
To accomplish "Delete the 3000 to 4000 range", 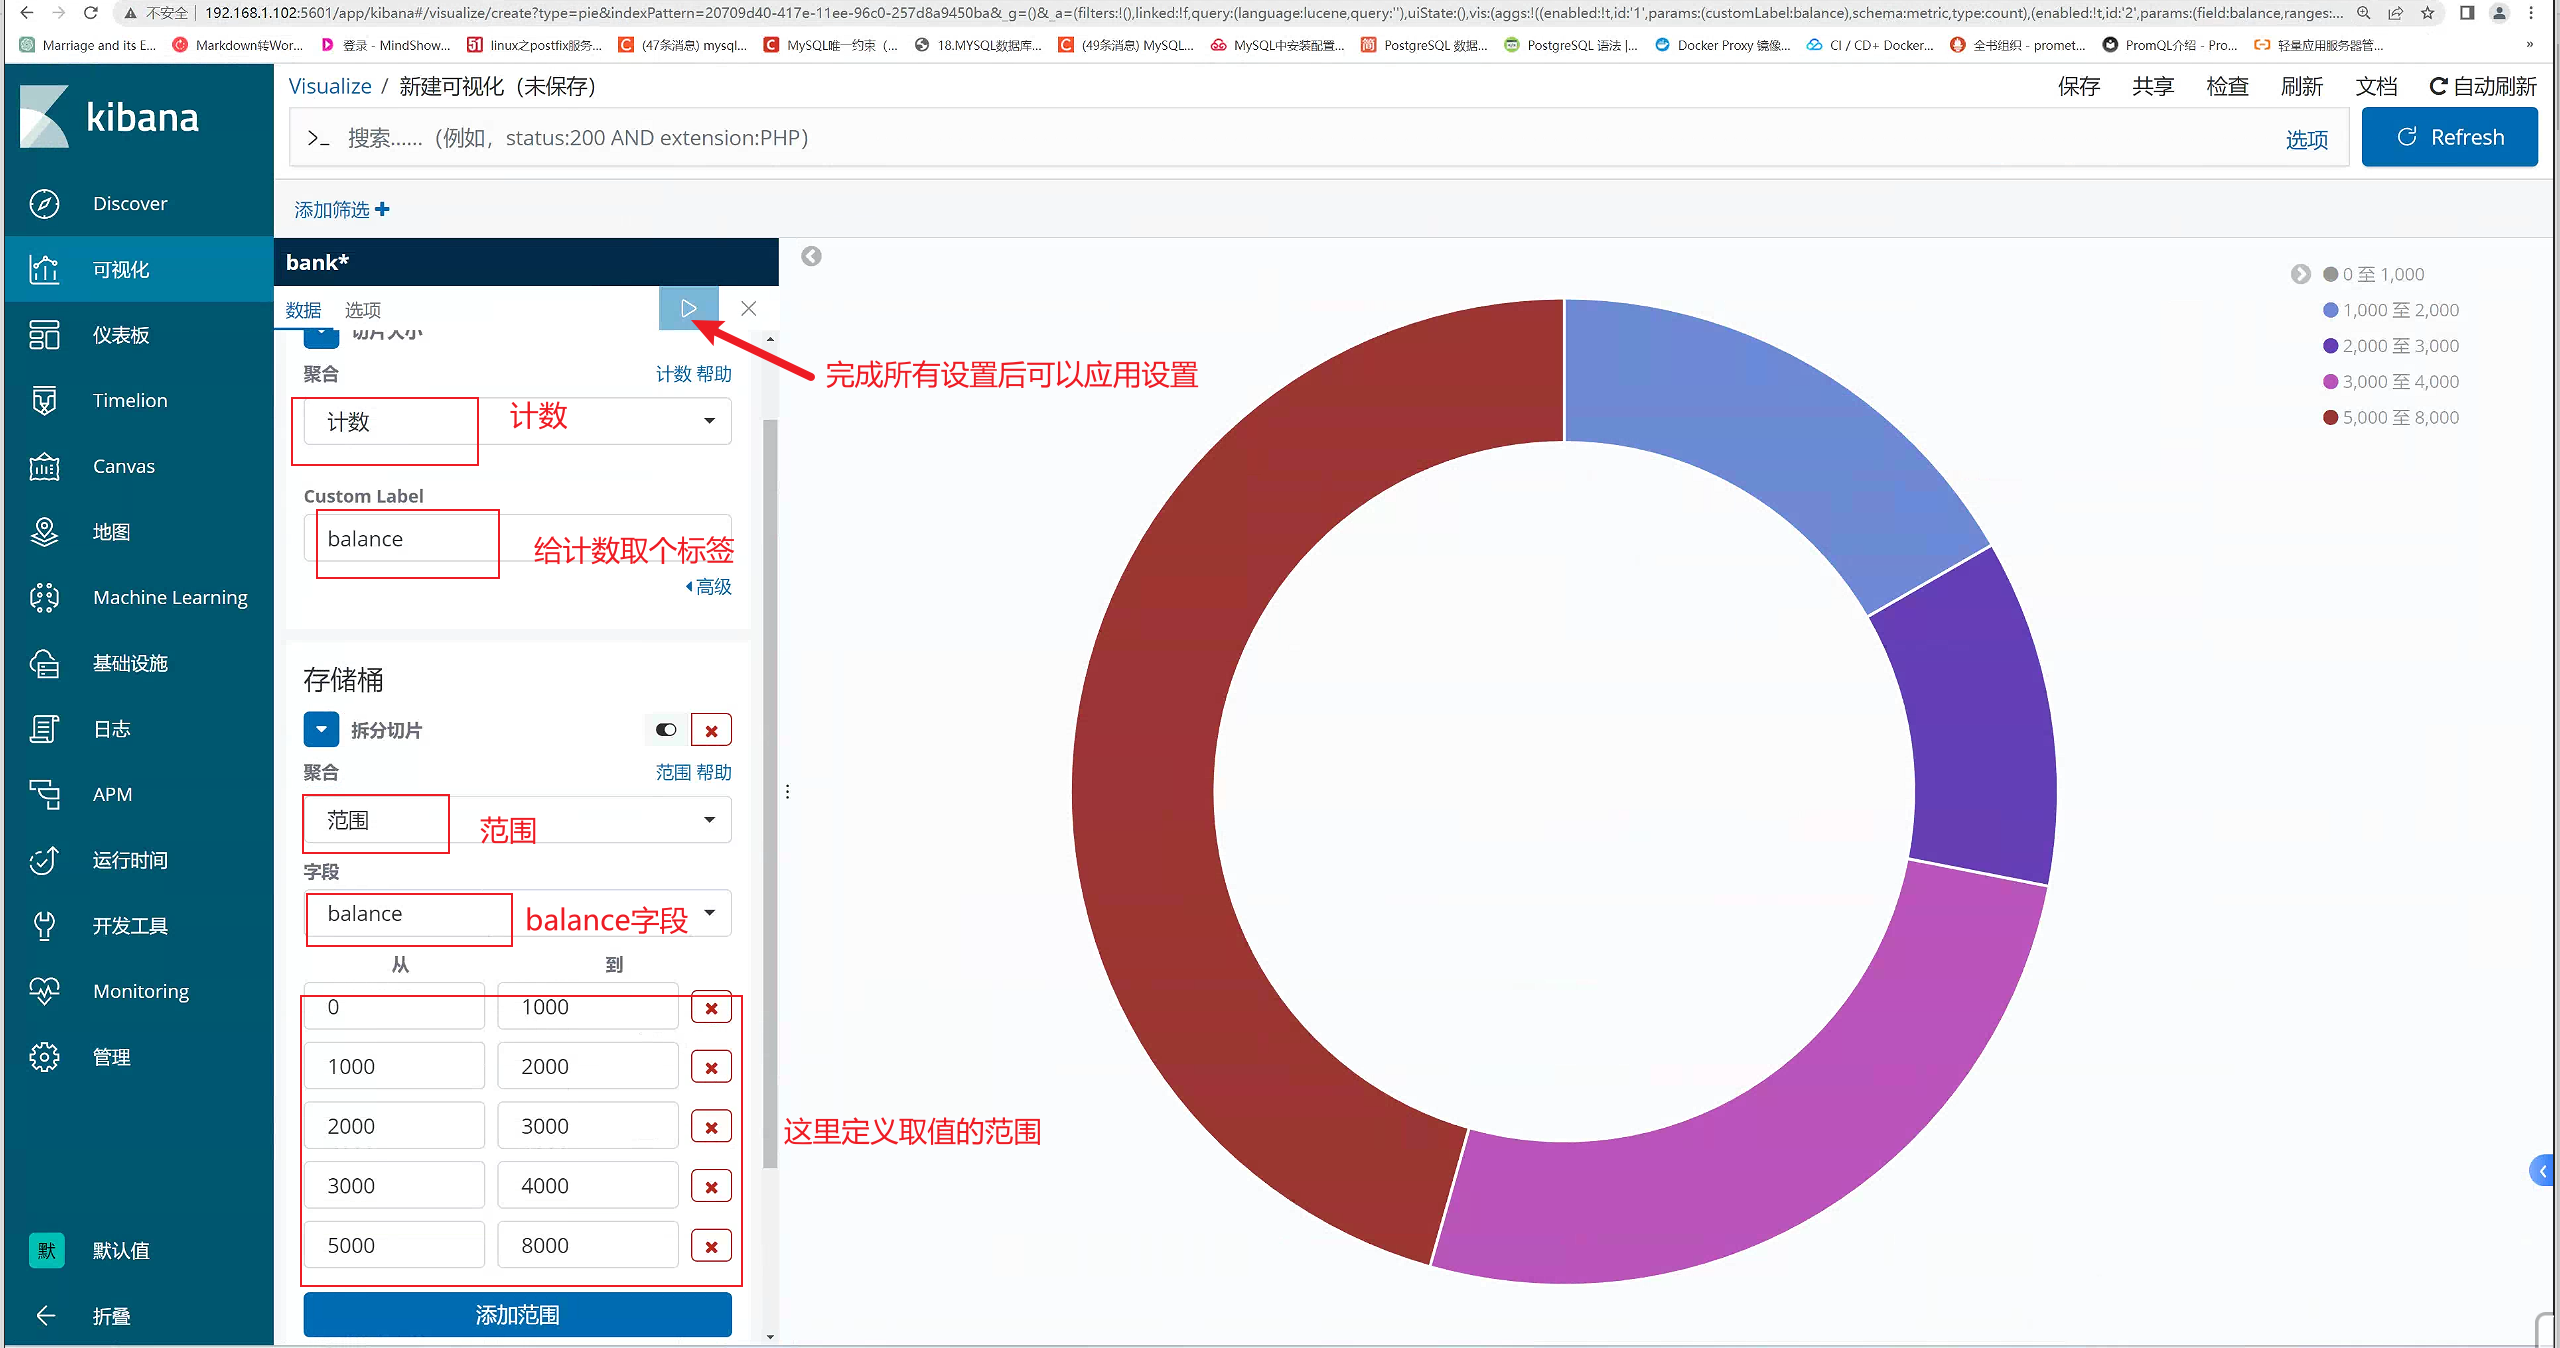I will pos(711,1187).
